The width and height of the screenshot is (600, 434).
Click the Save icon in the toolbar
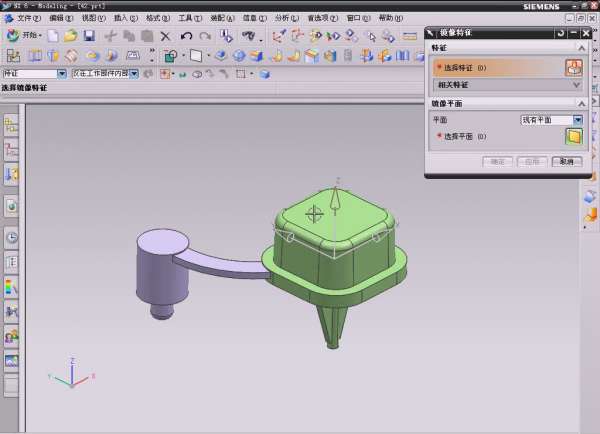(89, 36)
